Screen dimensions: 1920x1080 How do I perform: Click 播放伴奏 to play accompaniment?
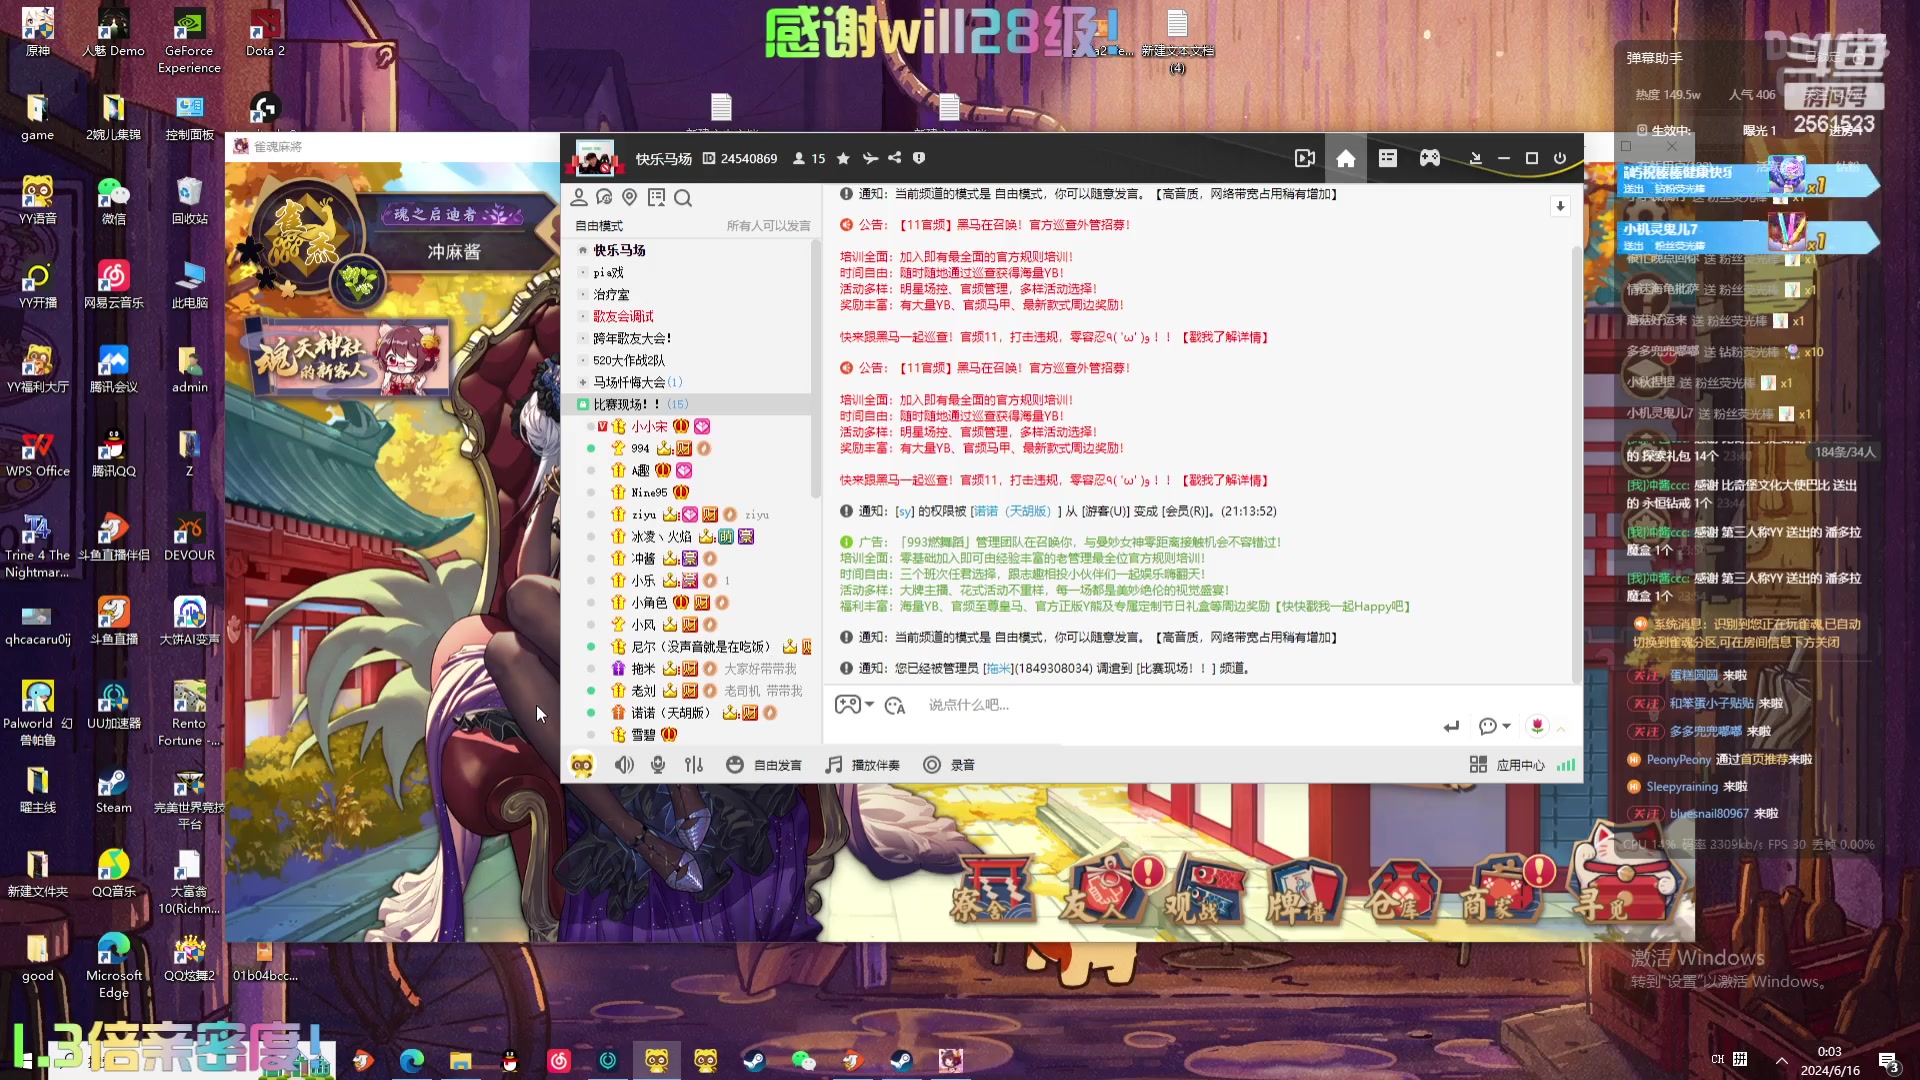[x=862, y=765]
